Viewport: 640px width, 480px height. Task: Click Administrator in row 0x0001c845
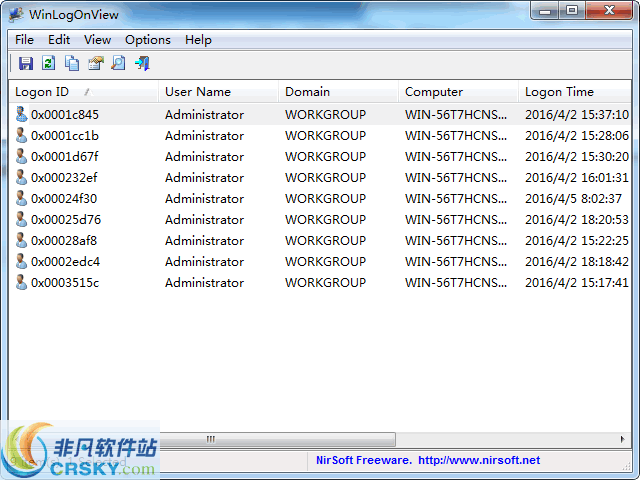tap(204, 115)
